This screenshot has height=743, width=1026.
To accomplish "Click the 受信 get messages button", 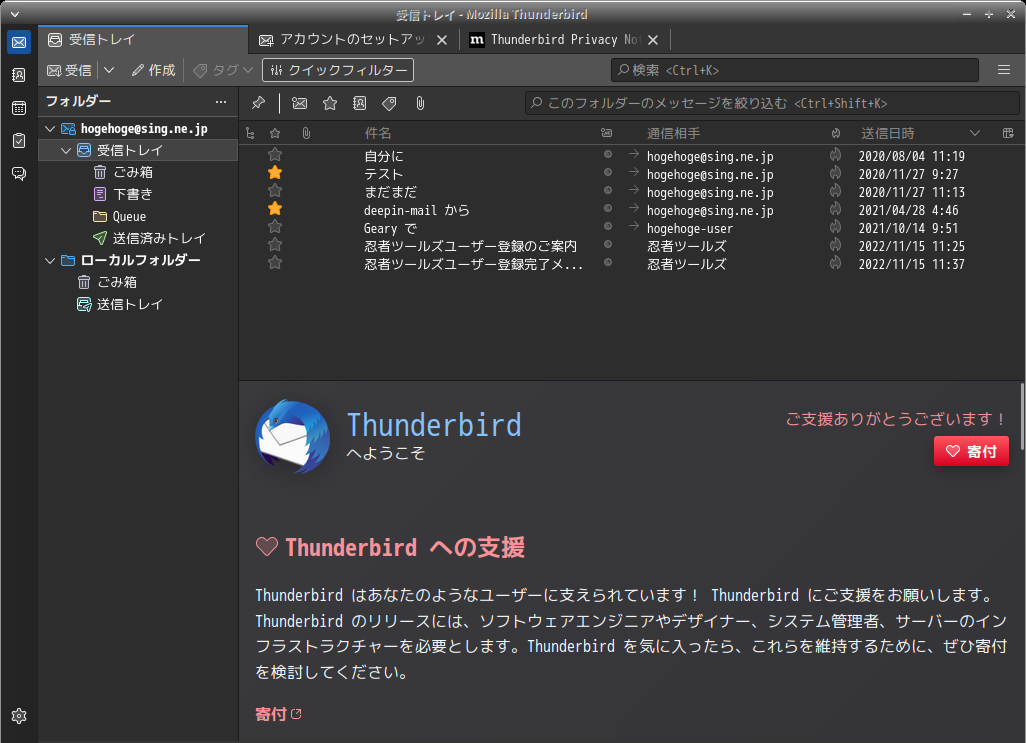I will (x=69, y=70).
